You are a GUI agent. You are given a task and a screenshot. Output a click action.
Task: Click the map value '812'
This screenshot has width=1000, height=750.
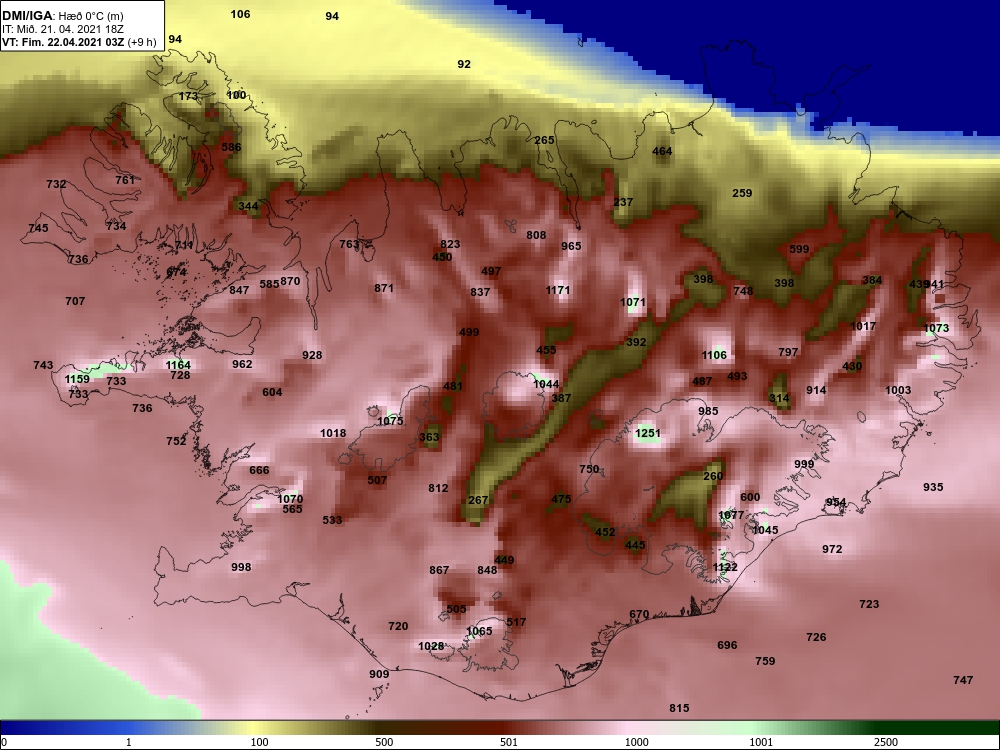(438, 488)
